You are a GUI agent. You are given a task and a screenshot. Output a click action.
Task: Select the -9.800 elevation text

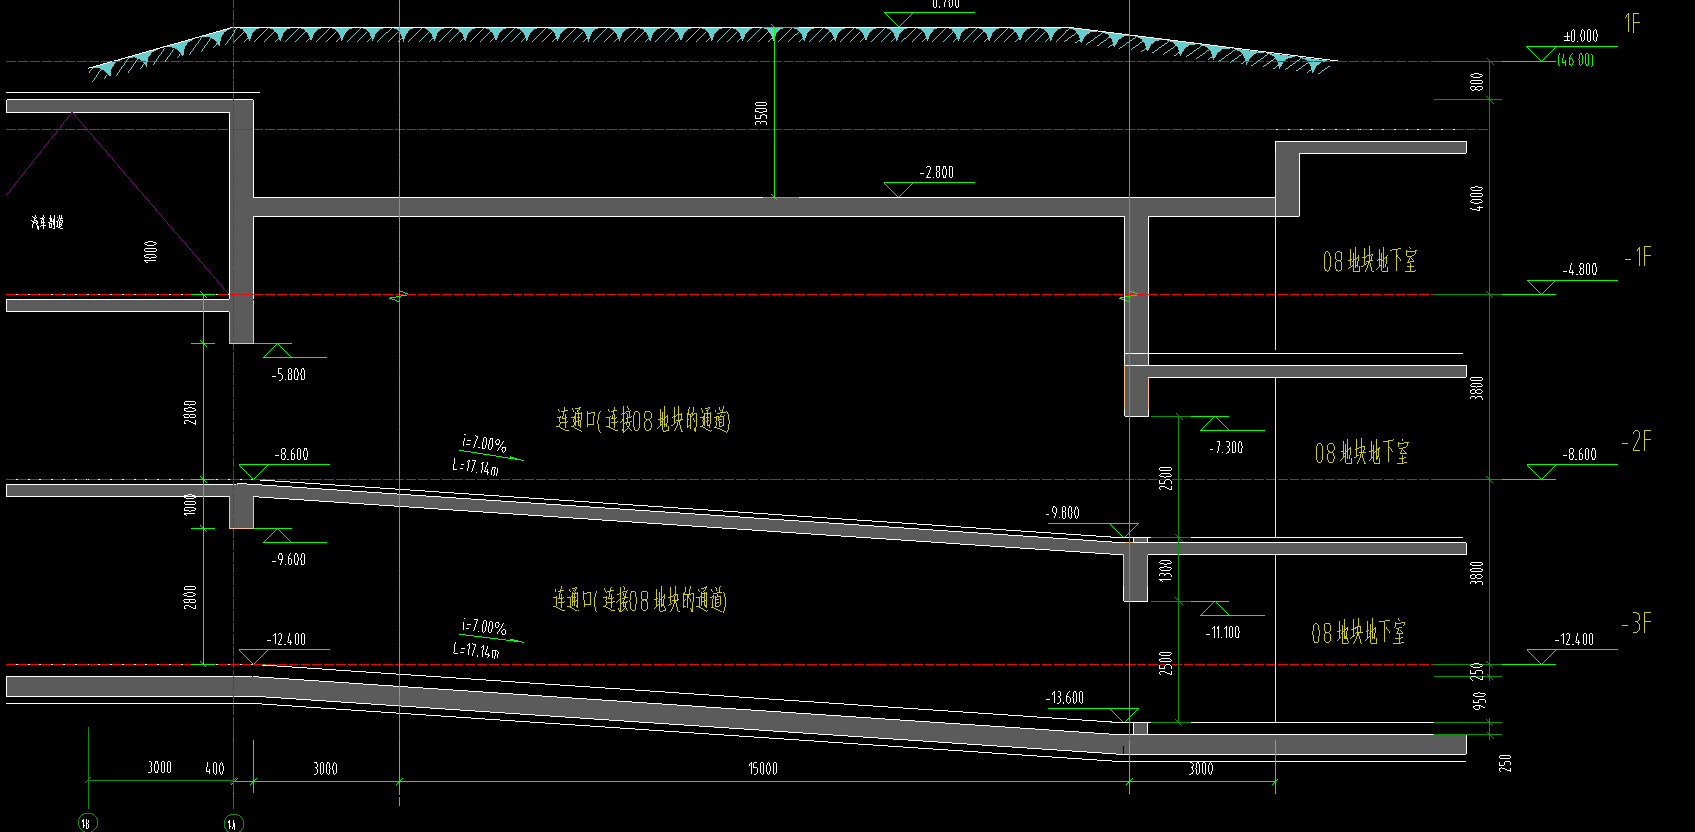[x=1062, y=513]
